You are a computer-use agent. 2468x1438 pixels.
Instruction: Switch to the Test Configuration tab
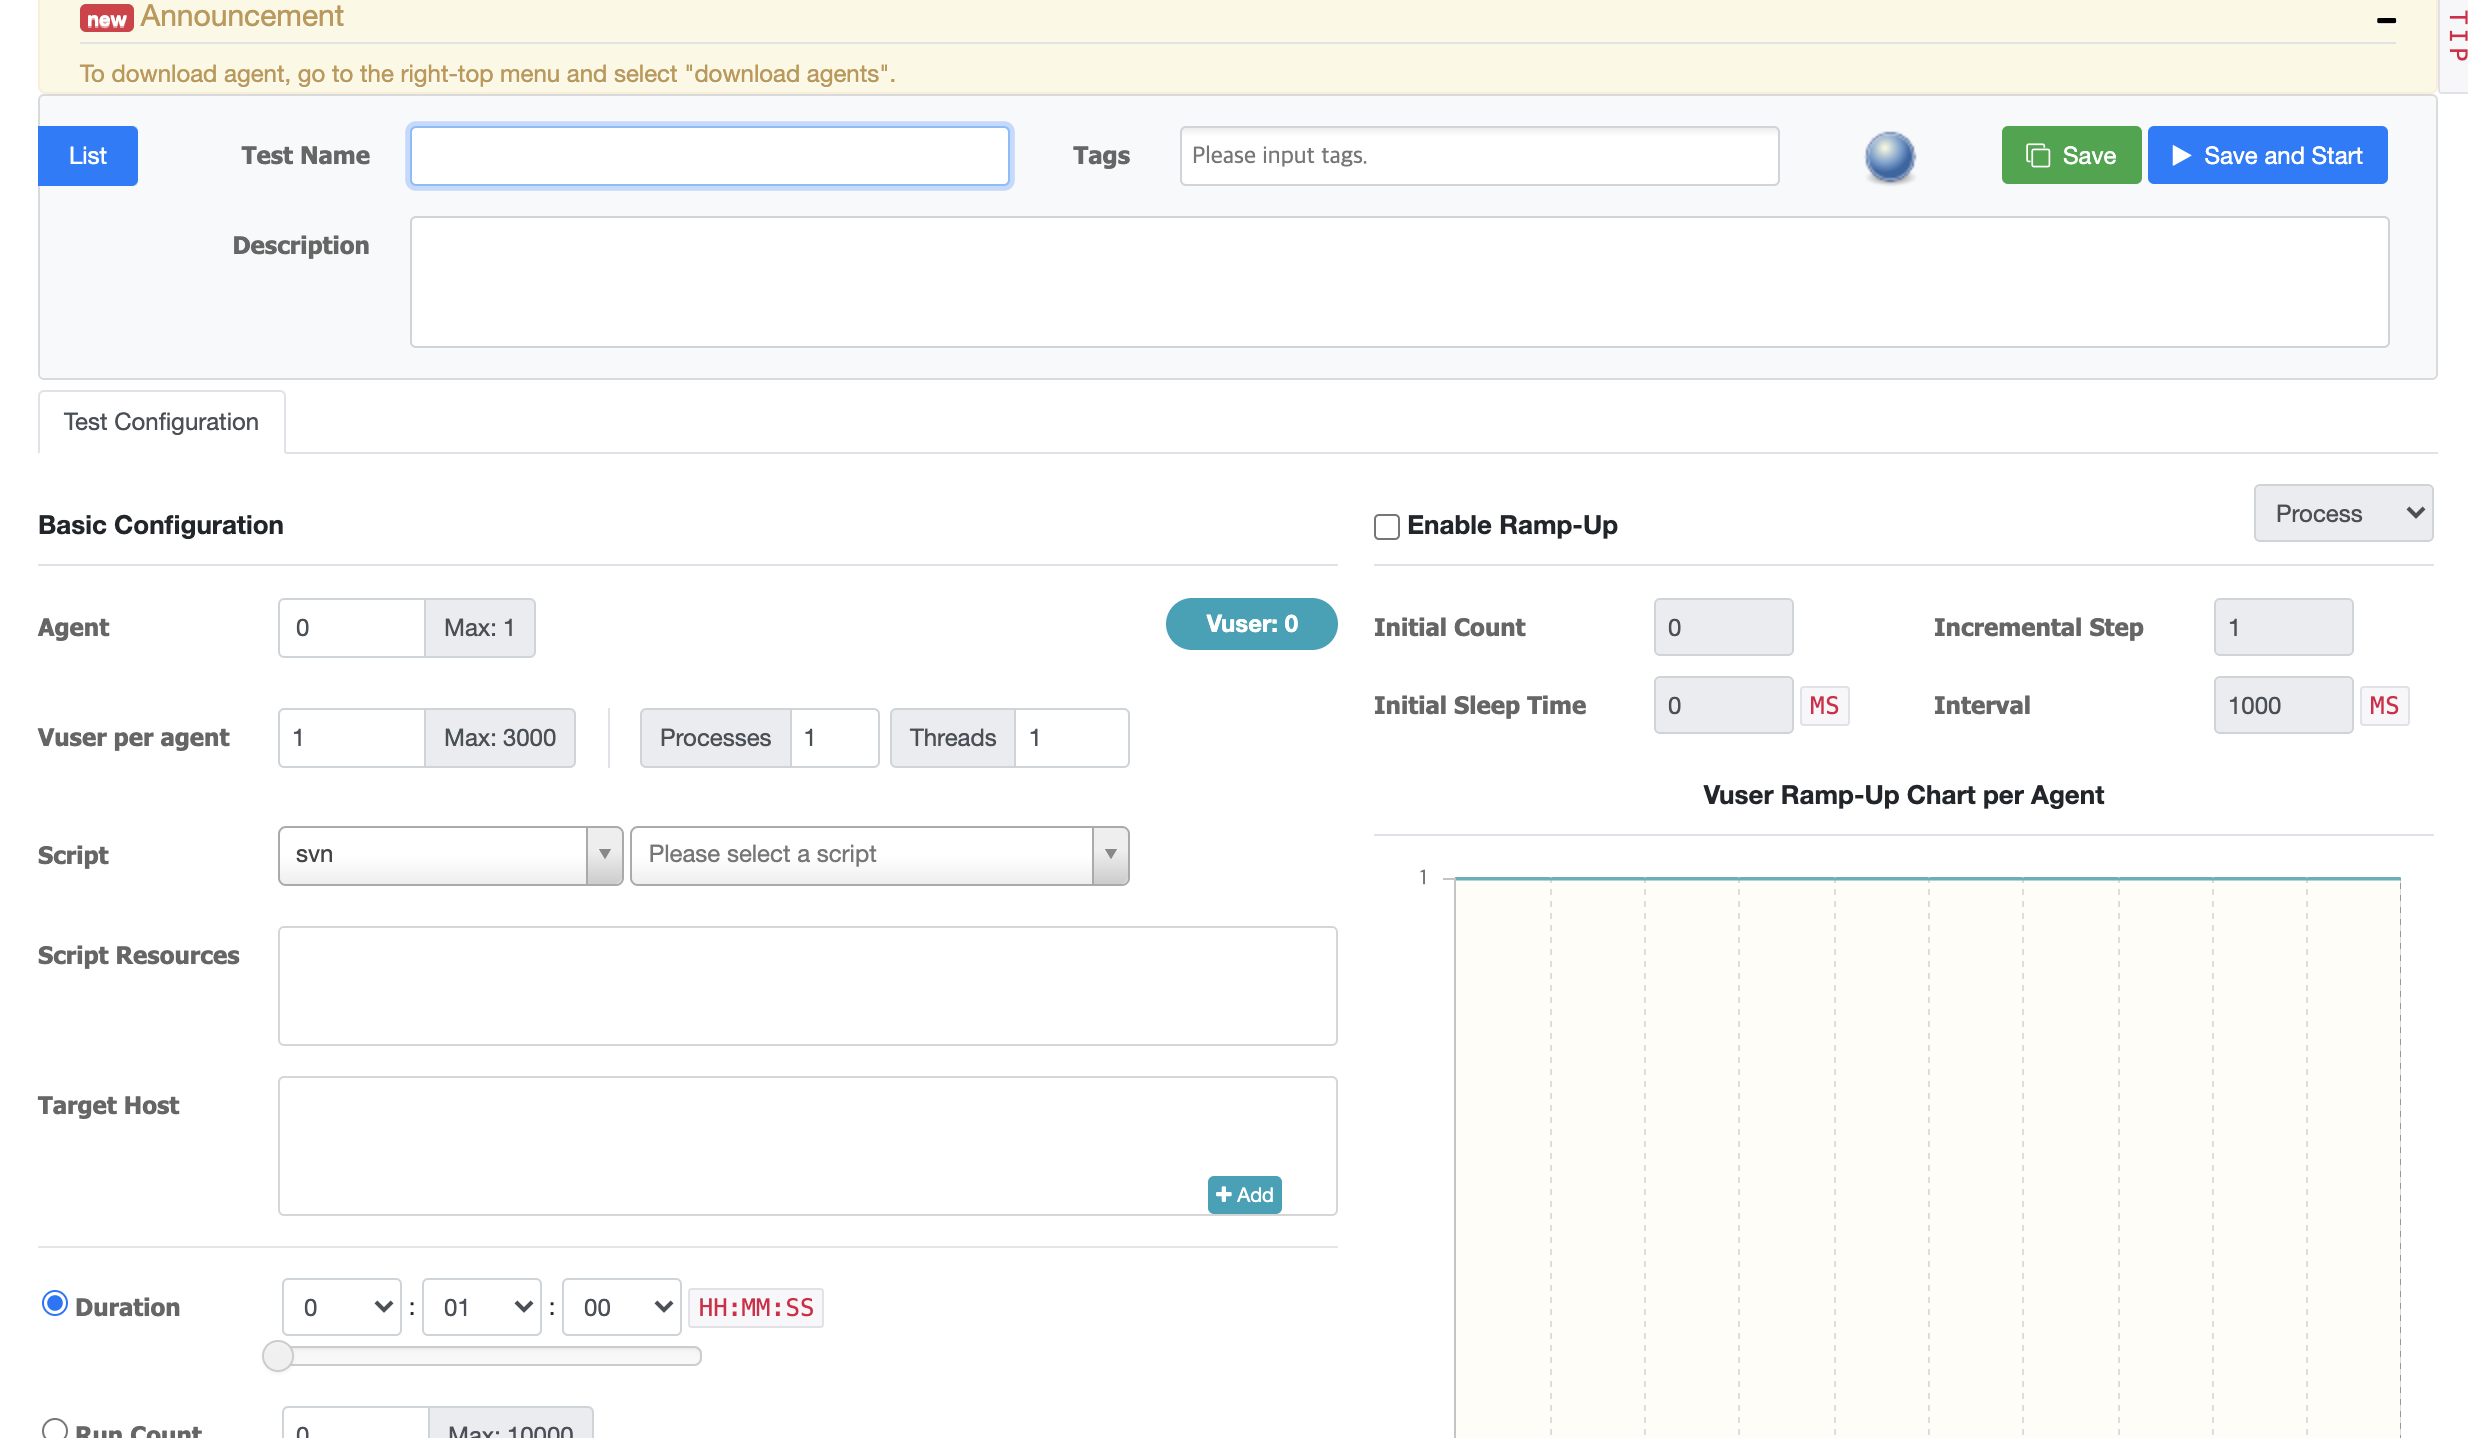(x=161, y=422)
